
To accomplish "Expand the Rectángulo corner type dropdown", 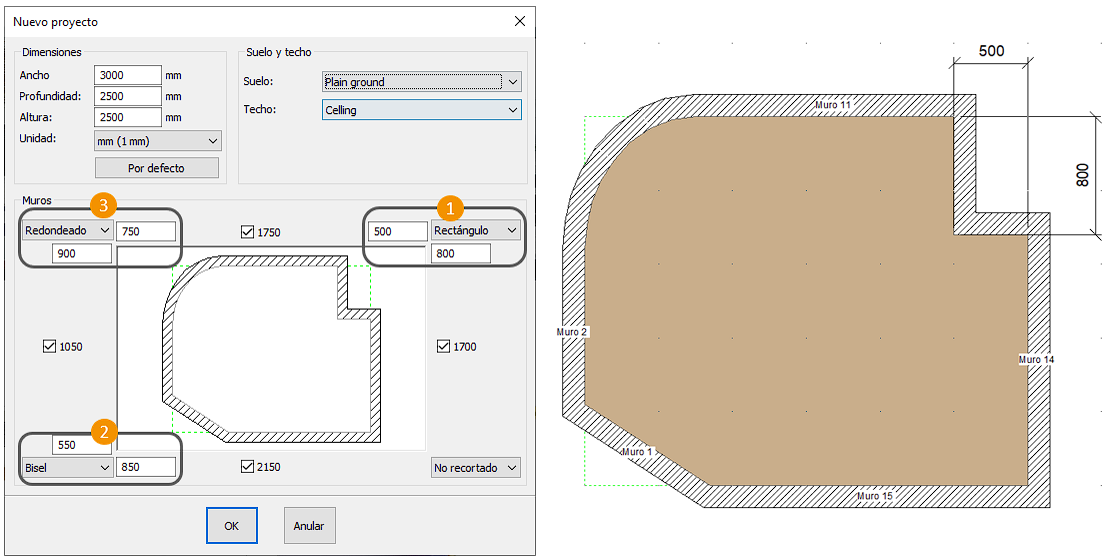I will tap(476, 231).
